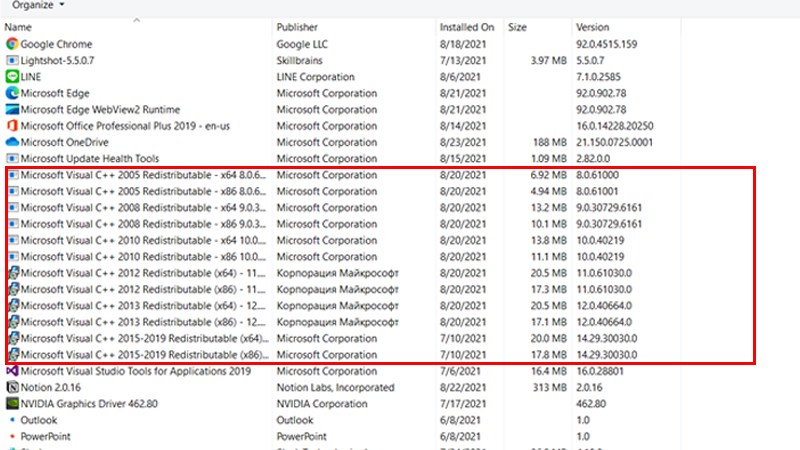800x450 pixels.
Task: Click the Google Chrome icon
Action: coord(12,44)
